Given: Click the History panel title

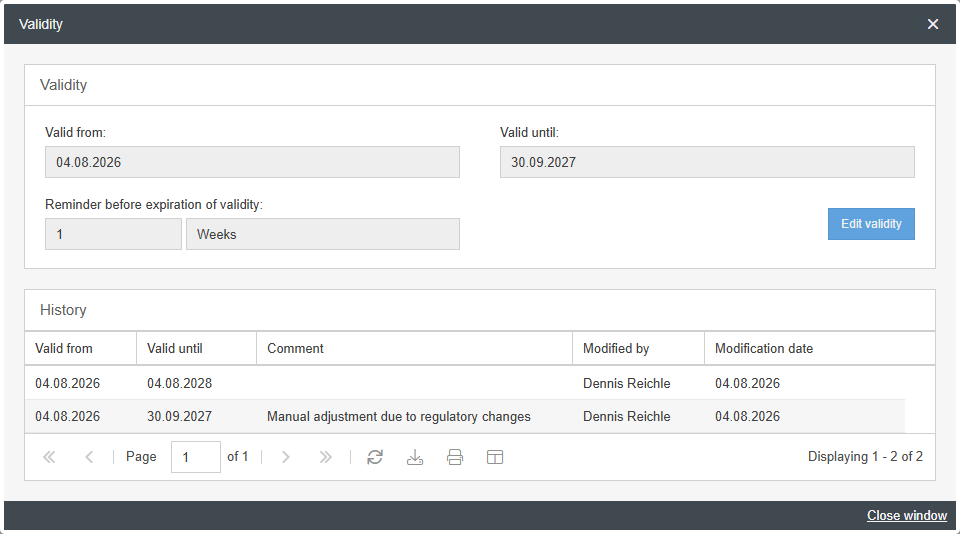Looking at the screenshot, I should pos(63,310).
